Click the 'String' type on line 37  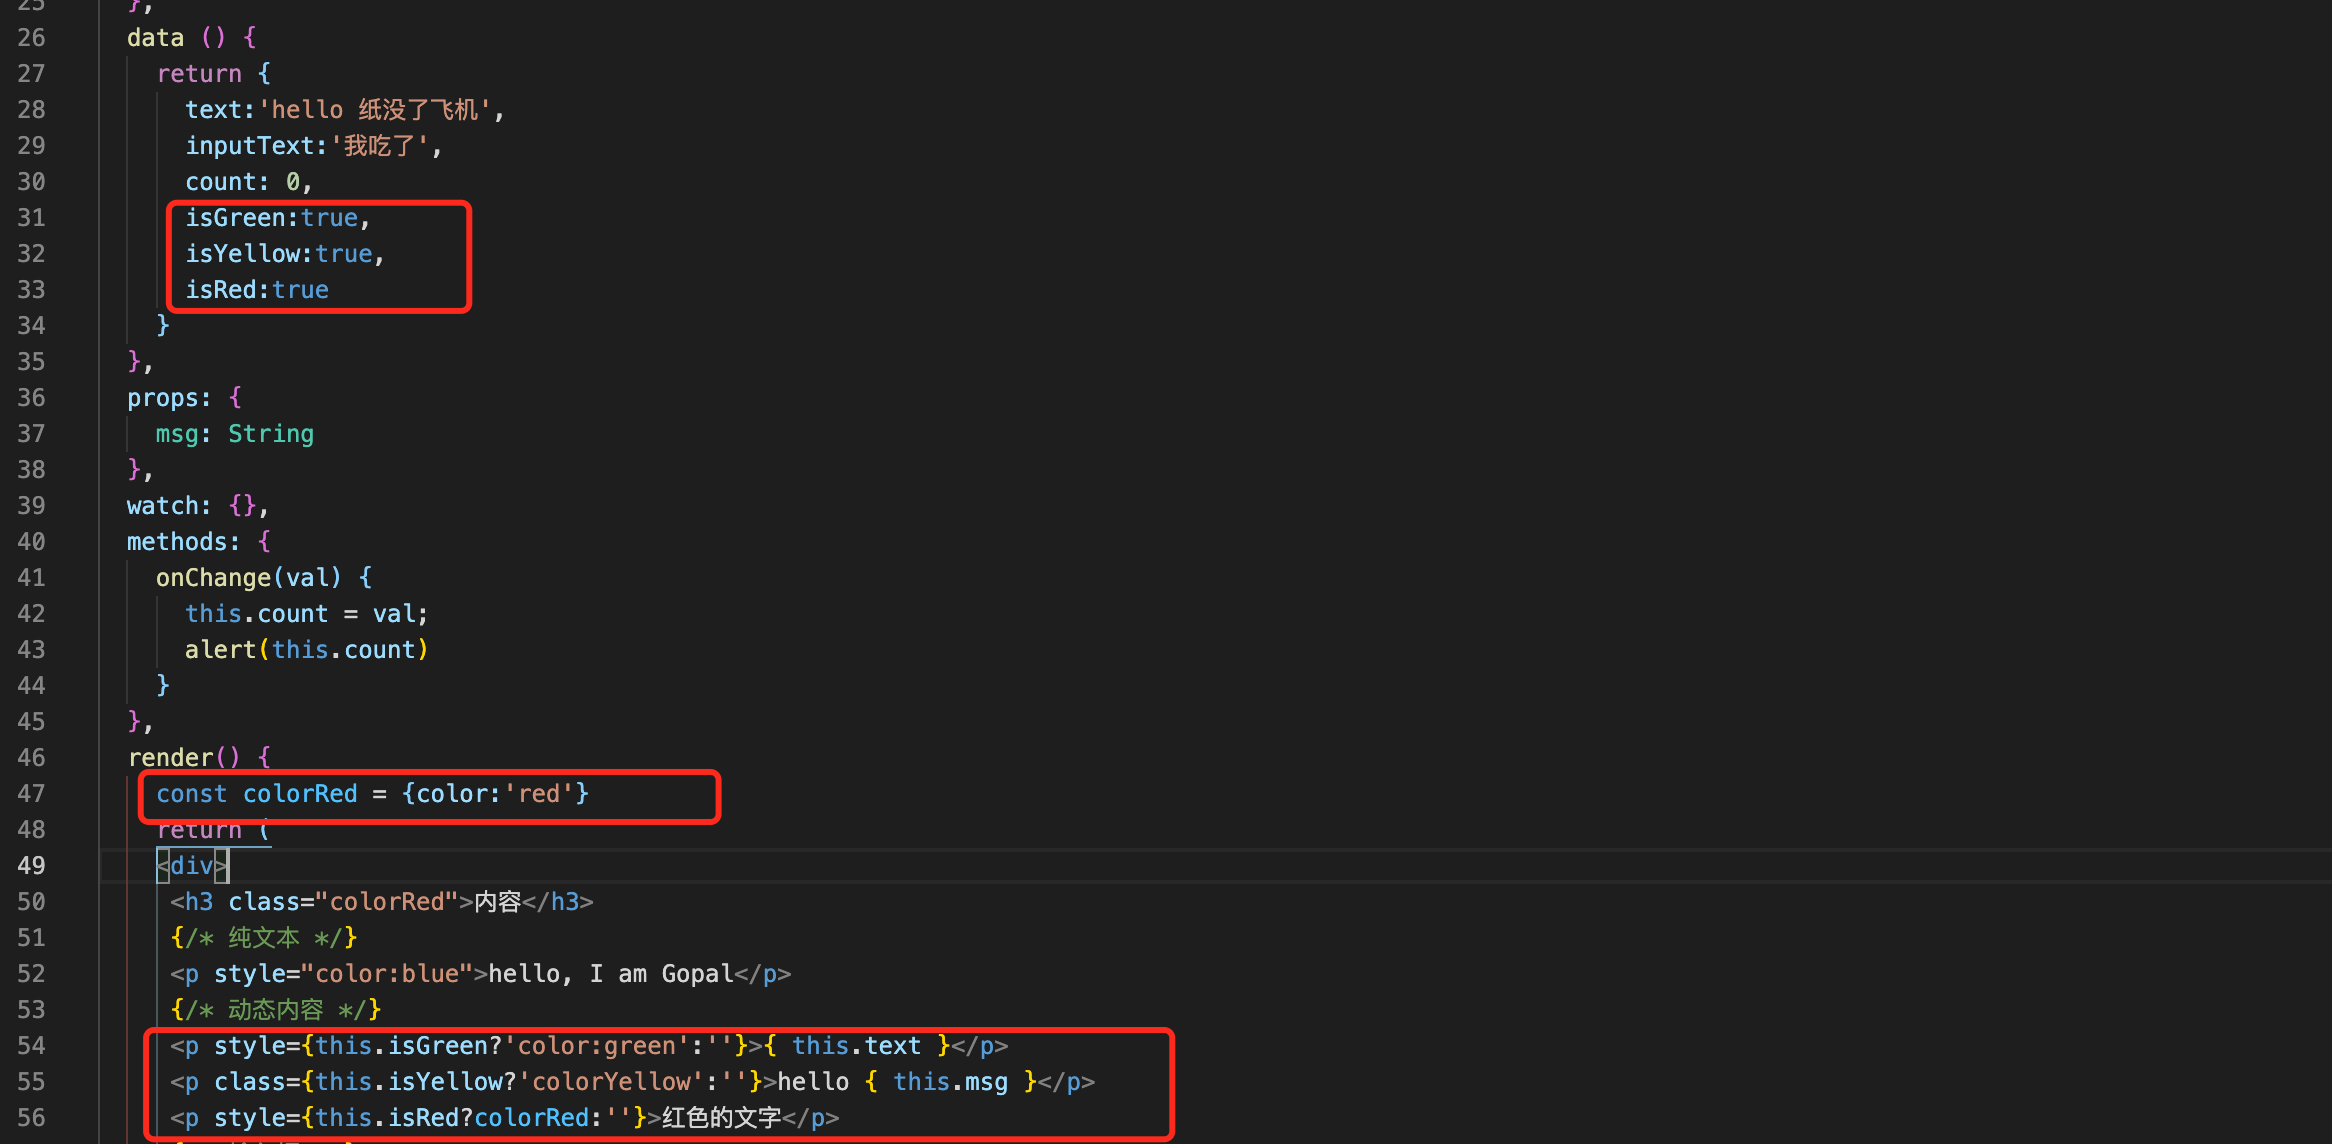tap(271, 434)
